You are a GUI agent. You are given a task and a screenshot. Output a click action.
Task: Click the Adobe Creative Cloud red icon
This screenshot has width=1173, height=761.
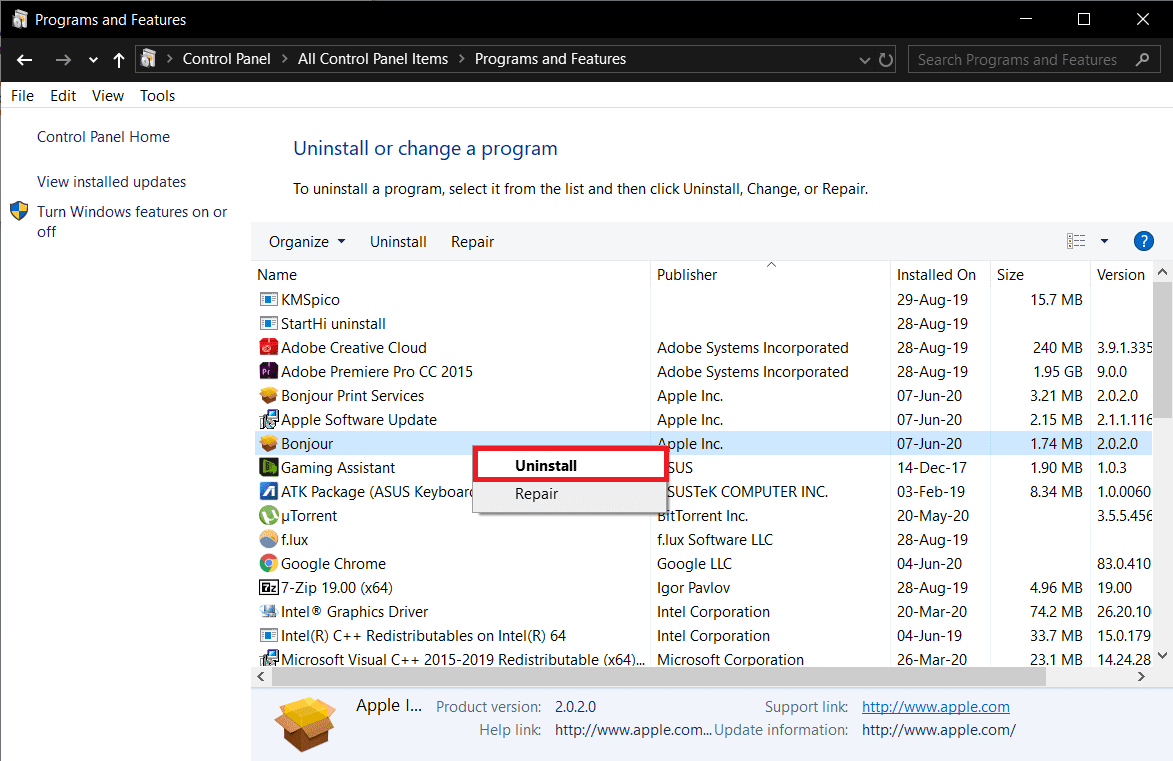click(266, 347)
